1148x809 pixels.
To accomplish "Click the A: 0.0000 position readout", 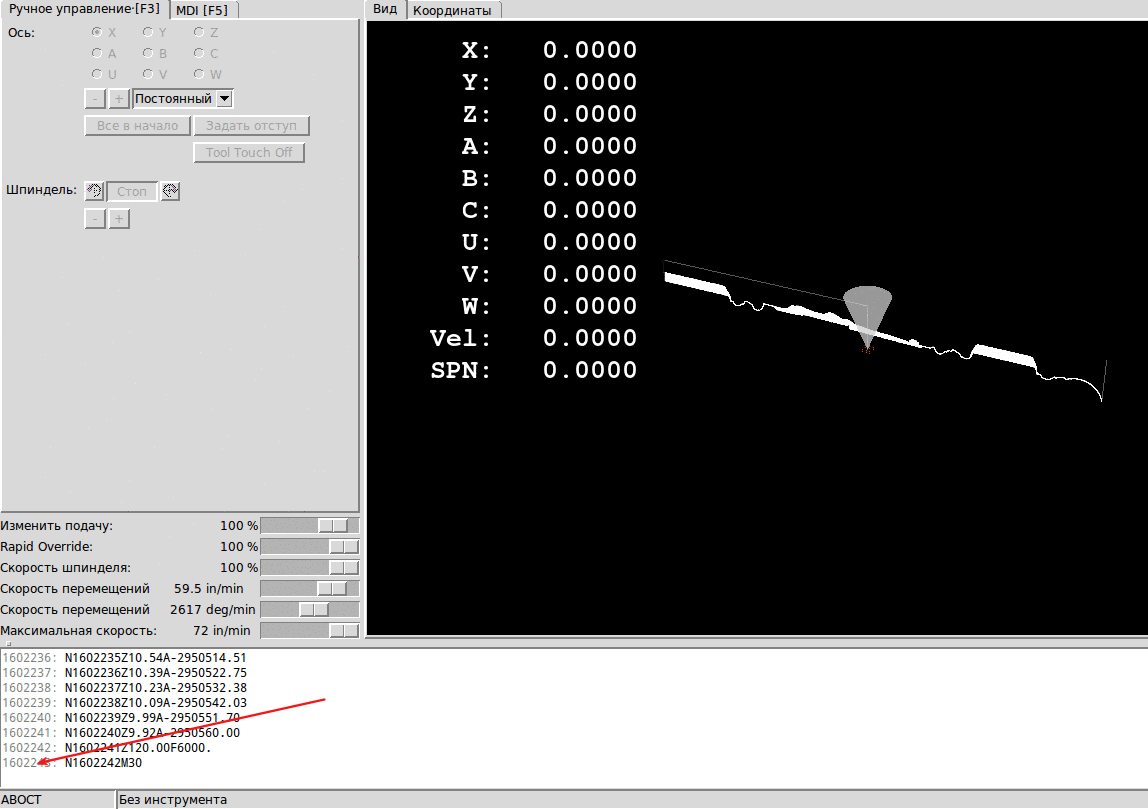I will 549,146.
